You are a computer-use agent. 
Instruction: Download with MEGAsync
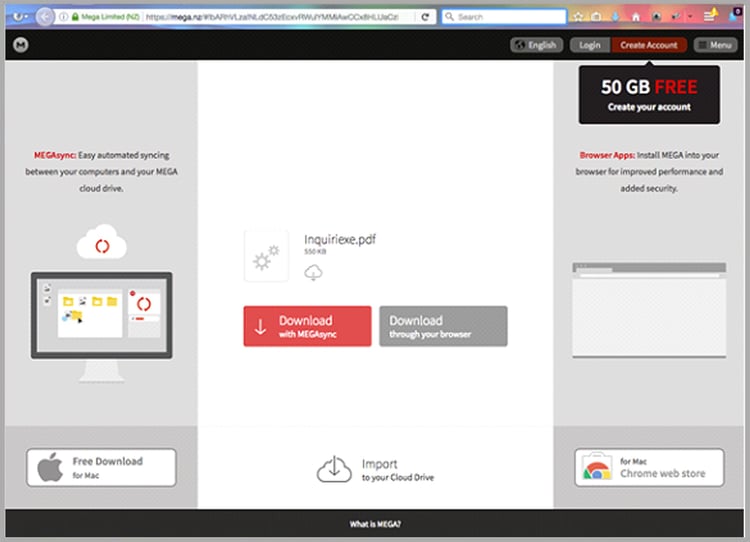(307, 326)
